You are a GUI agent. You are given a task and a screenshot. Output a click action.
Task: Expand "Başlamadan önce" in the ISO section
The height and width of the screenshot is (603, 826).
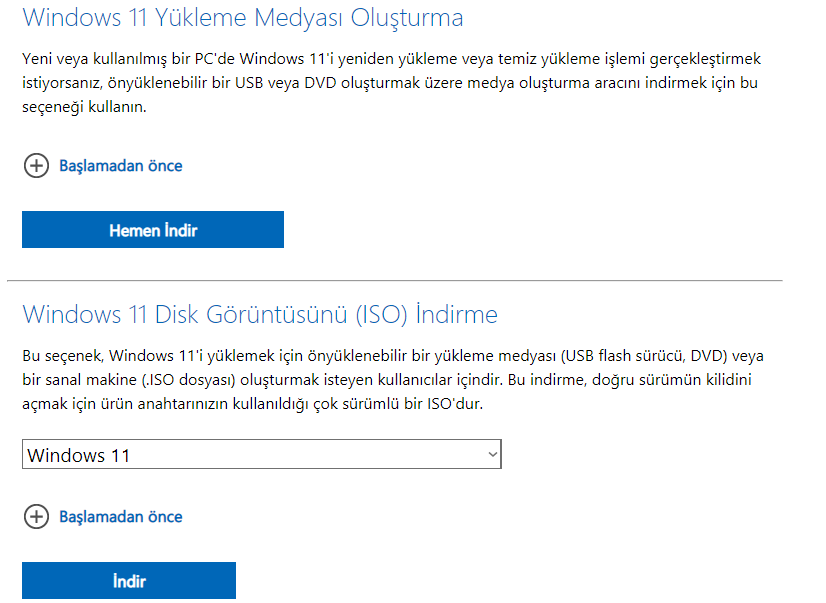[120, 517]
